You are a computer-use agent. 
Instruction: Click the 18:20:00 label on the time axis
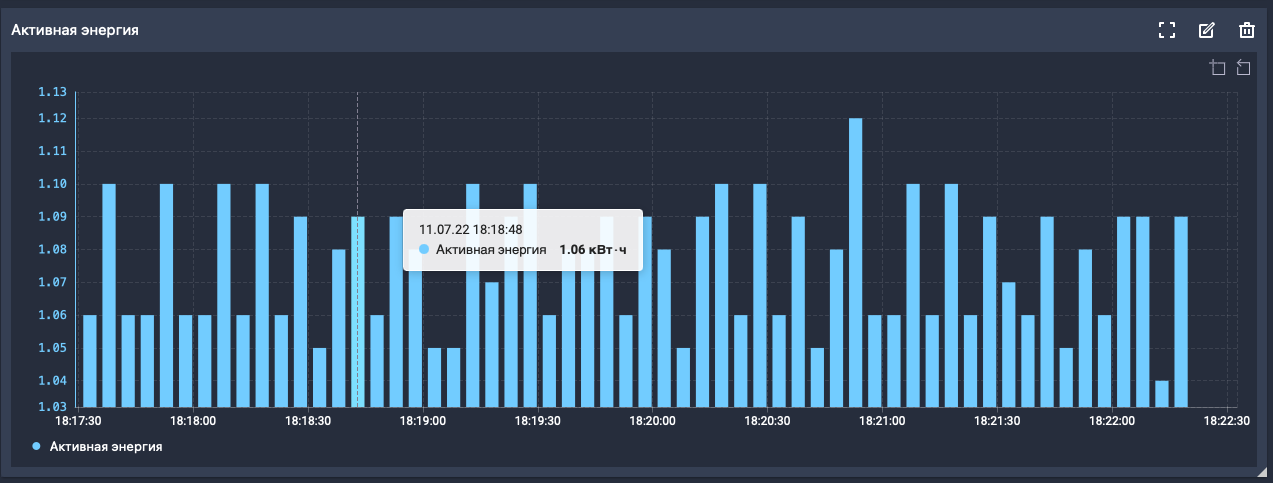[x=654, y=422]
